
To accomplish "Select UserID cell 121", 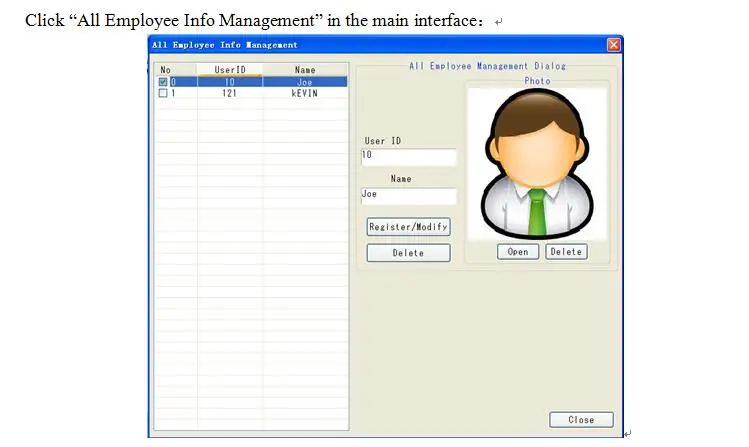I will [230, 93].
